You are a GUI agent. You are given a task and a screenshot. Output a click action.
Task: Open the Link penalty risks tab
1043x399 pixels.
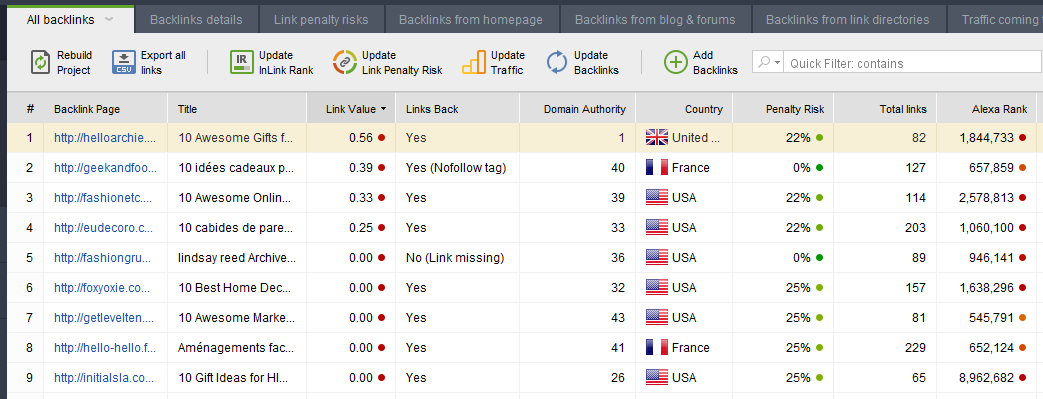click(x=321, y=20)
